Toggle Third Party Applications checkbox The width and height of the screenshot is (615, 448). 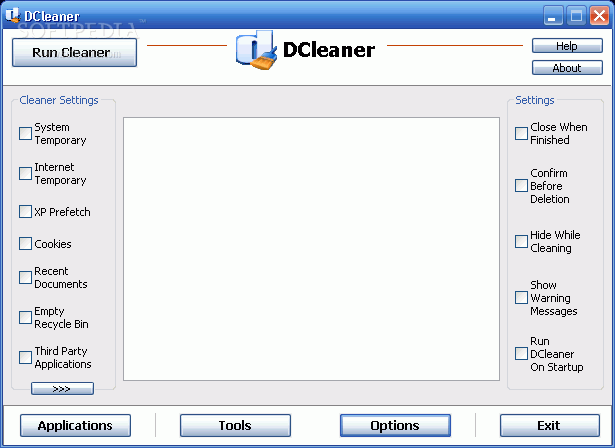click(x=25, y=357)
